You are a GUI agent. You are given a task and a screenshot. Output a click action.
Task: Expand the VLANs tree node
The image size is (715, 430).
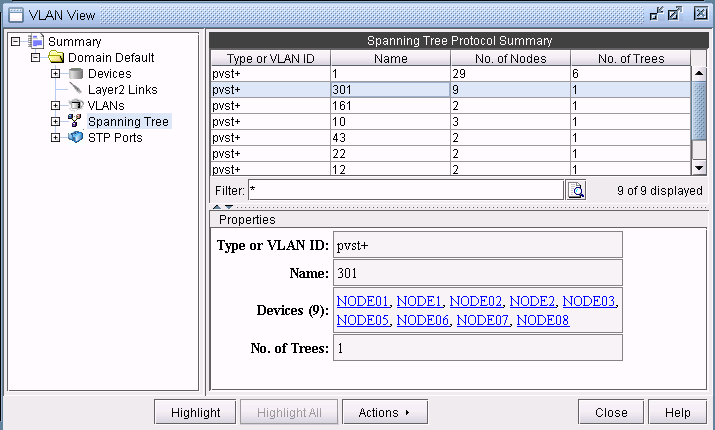pyautogui.click(x=56, y=106)
